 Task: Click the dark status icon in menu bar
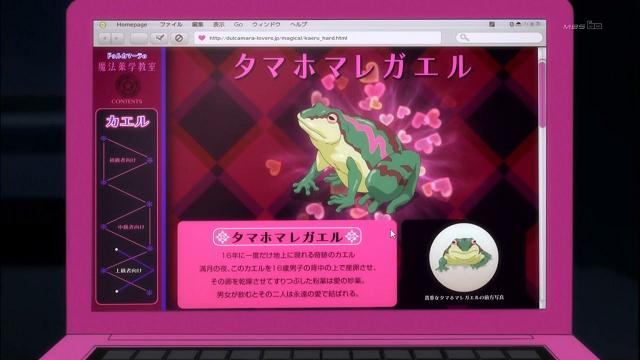492,24
